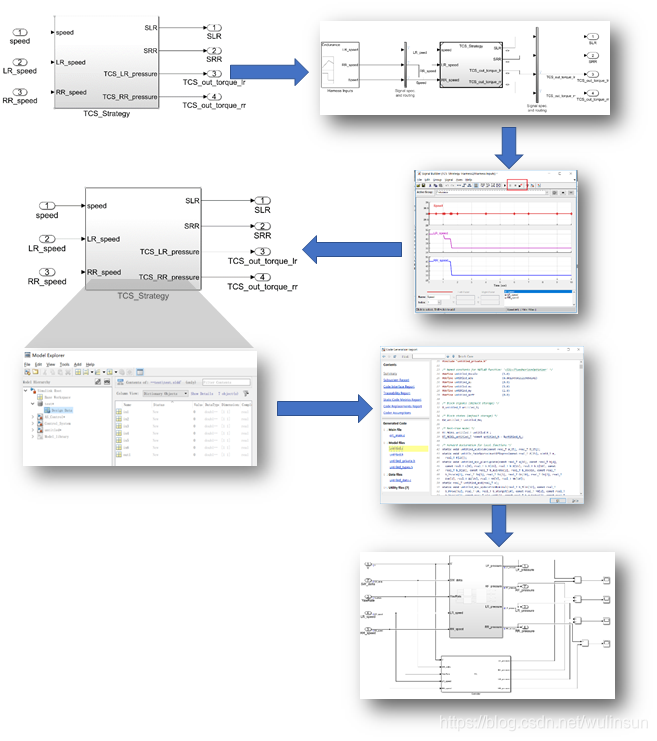Click the TCS_out_torque_rr outport in the middle diagram
657x741 pixels.
coord(263,277)
